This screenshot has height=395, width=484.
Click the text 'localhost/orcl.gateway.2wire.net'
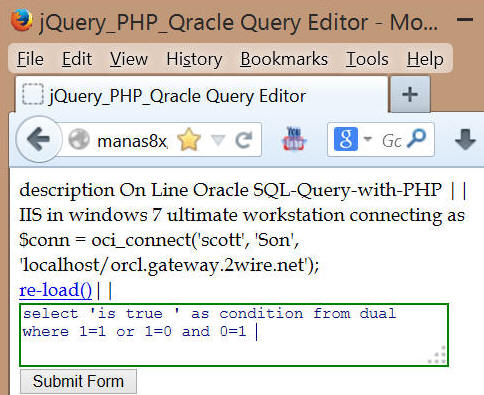(x=163, y=266)
